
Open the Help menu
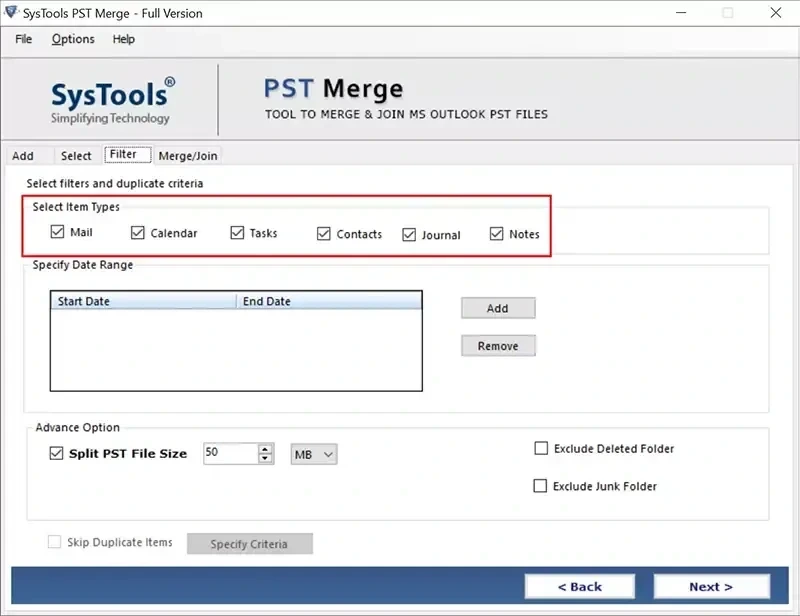click(x=123, y=39)
